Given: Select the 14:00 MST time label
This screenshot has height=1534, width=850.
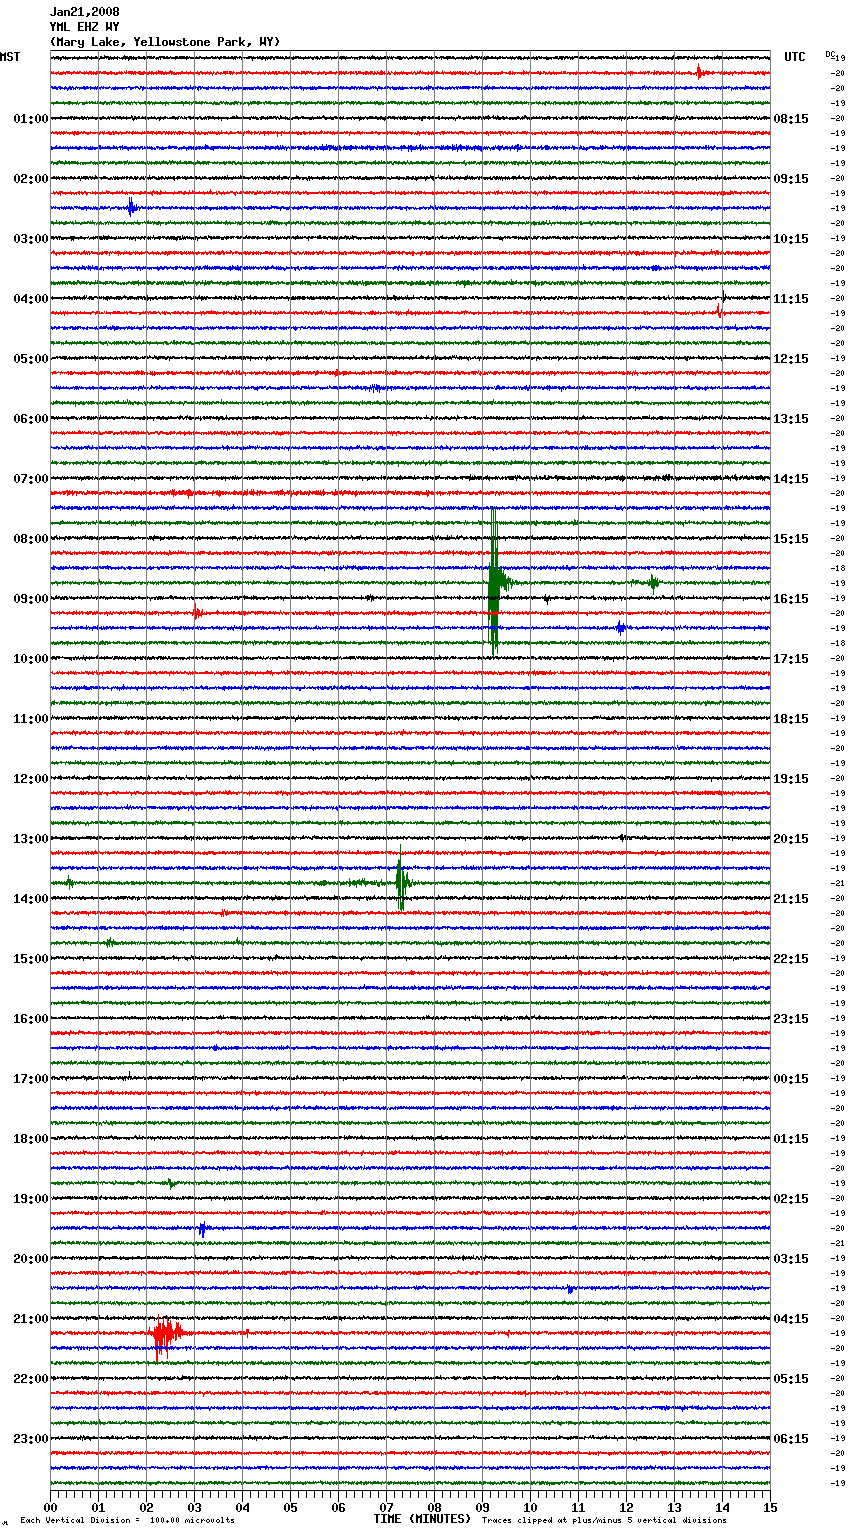Looking at the screenshot, I should click(31, 899).
